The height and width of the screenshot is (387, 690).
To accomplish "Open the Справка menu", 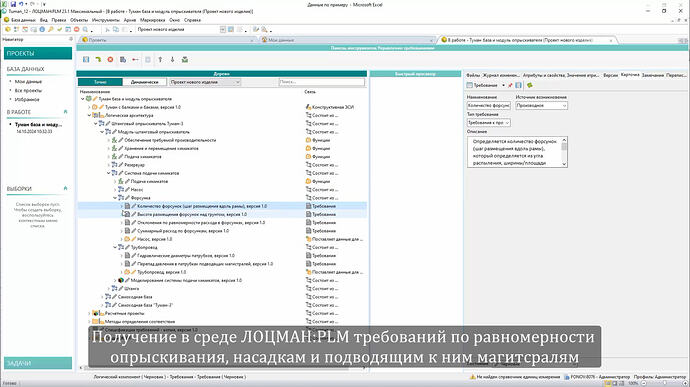I will point(192,20).
